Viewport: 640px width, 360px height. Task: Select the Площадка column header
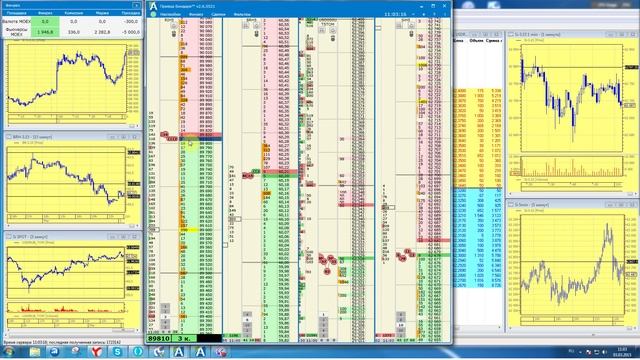pyautogui.click(x=17, y=13)
